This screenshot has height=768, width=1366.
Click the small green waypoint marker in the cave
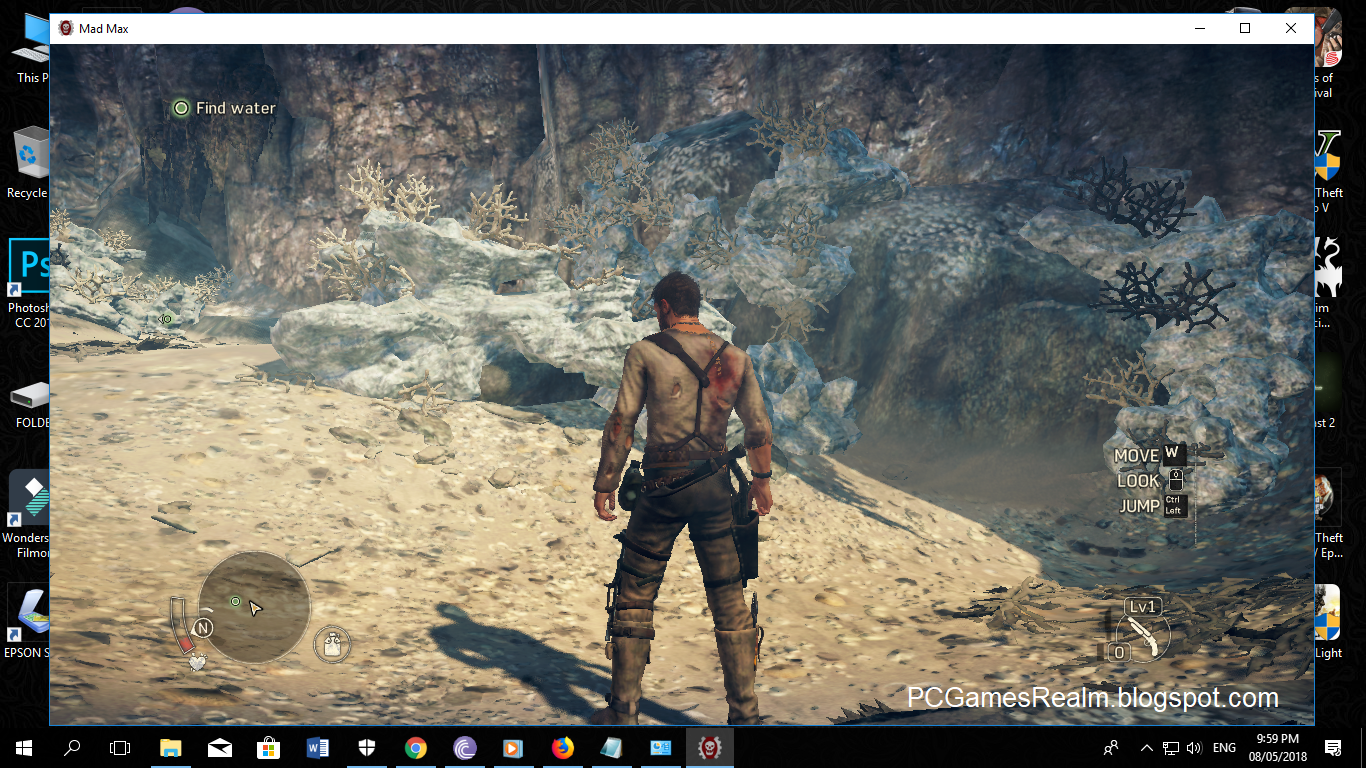coord(167,319)
